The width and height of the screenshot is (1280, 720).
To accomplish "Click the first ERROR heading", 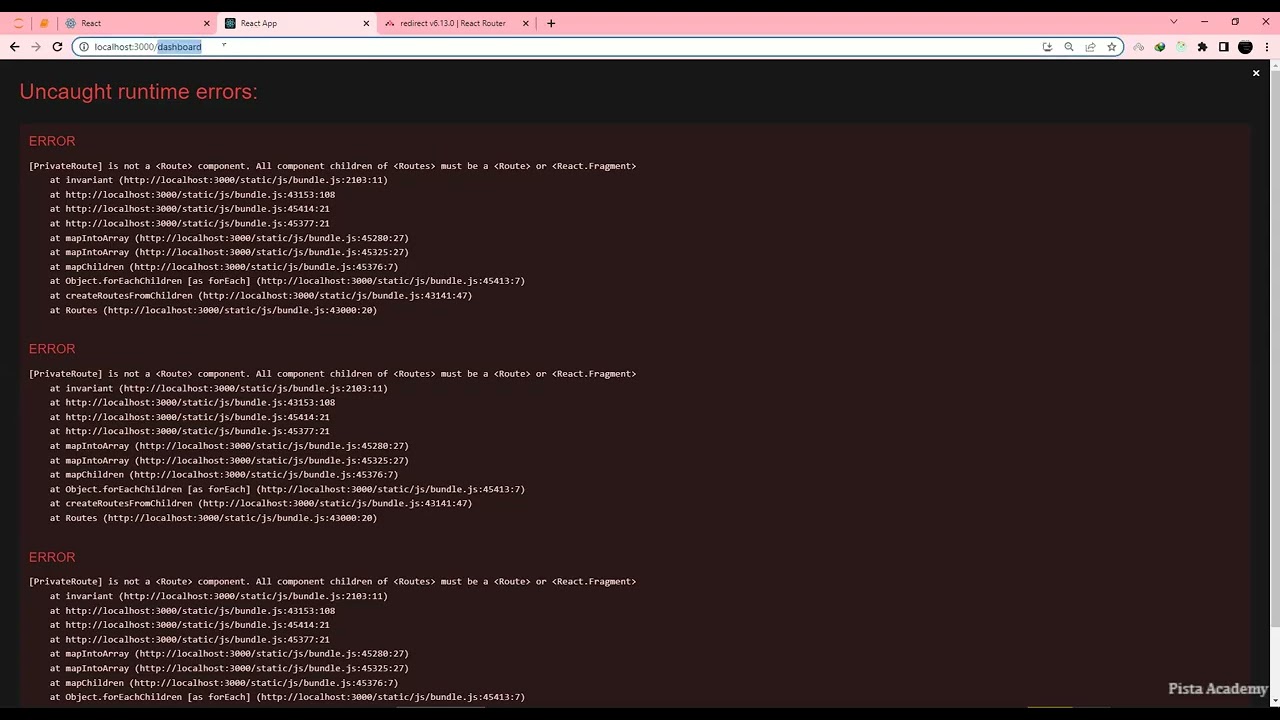I will click(52, 141).
